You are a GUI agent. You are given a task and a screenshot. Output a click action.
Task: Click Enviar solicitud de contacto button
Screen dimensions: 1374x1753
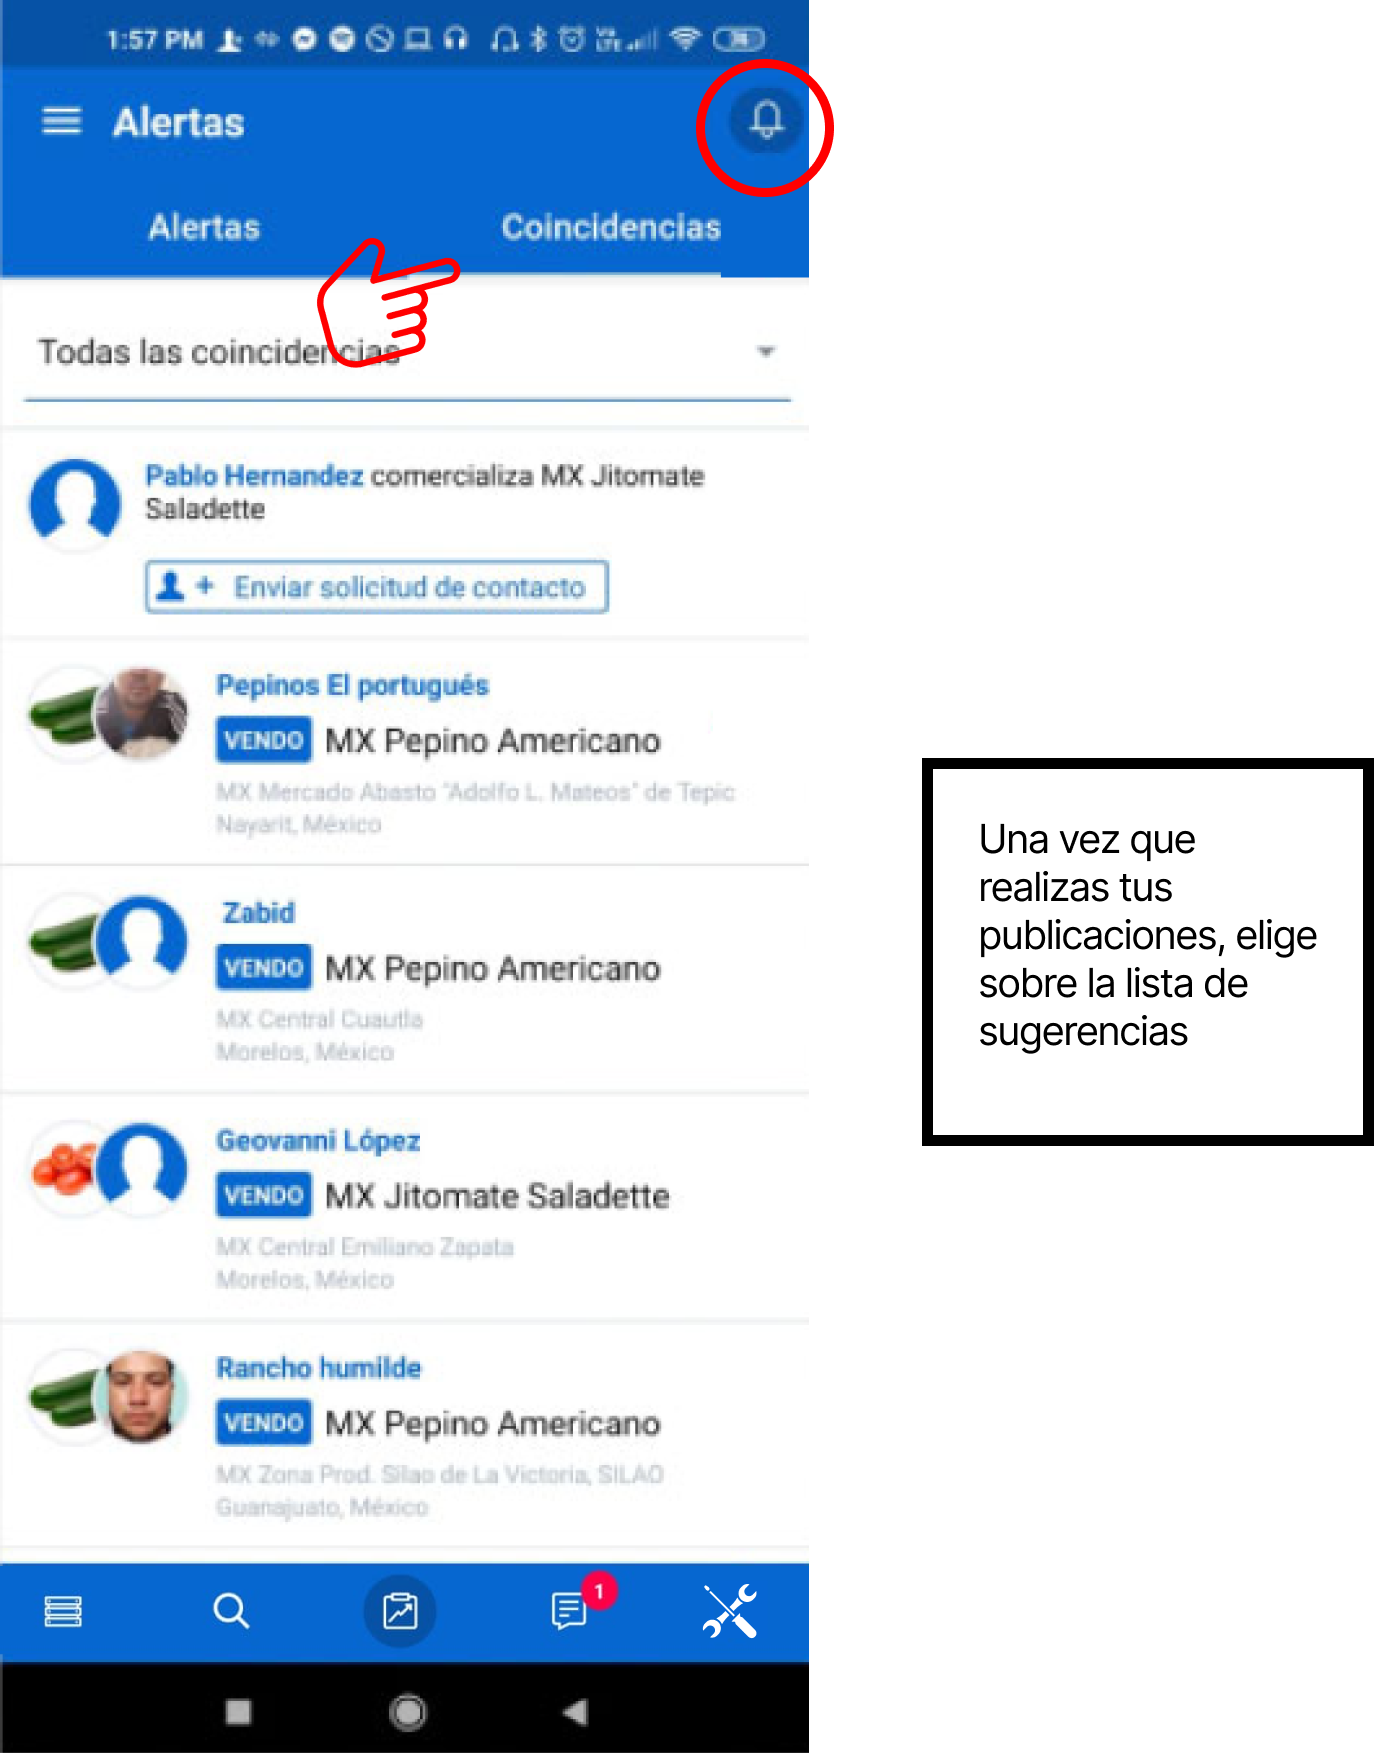[377, 586]
